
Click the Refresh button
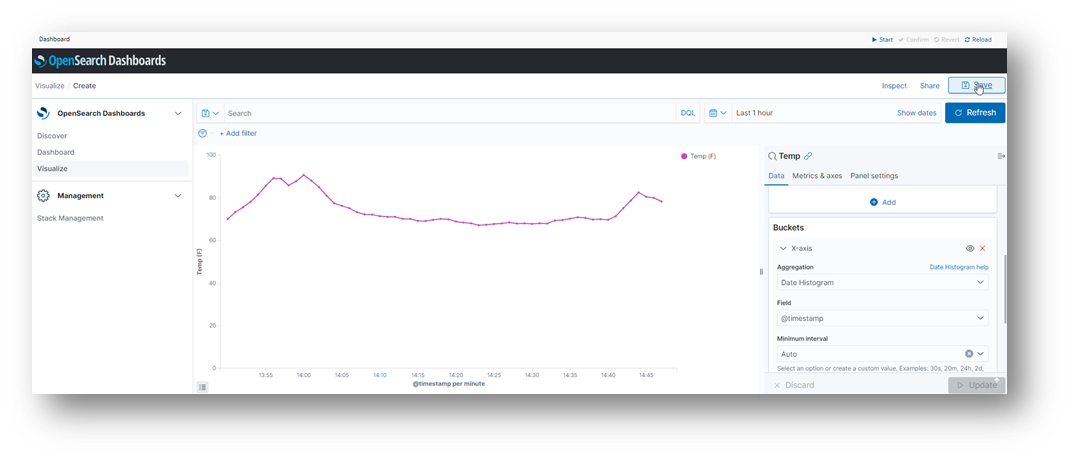[975, 113]
